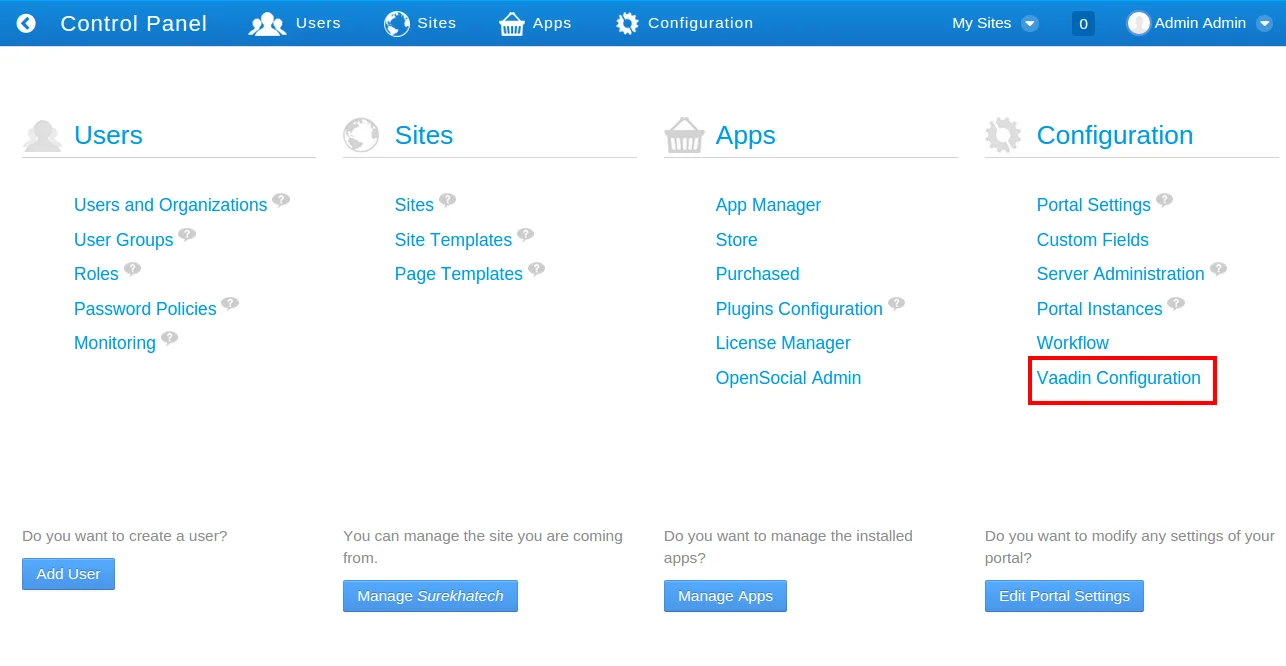Open Page Templates
The image size is (1286, 666).
459,274
